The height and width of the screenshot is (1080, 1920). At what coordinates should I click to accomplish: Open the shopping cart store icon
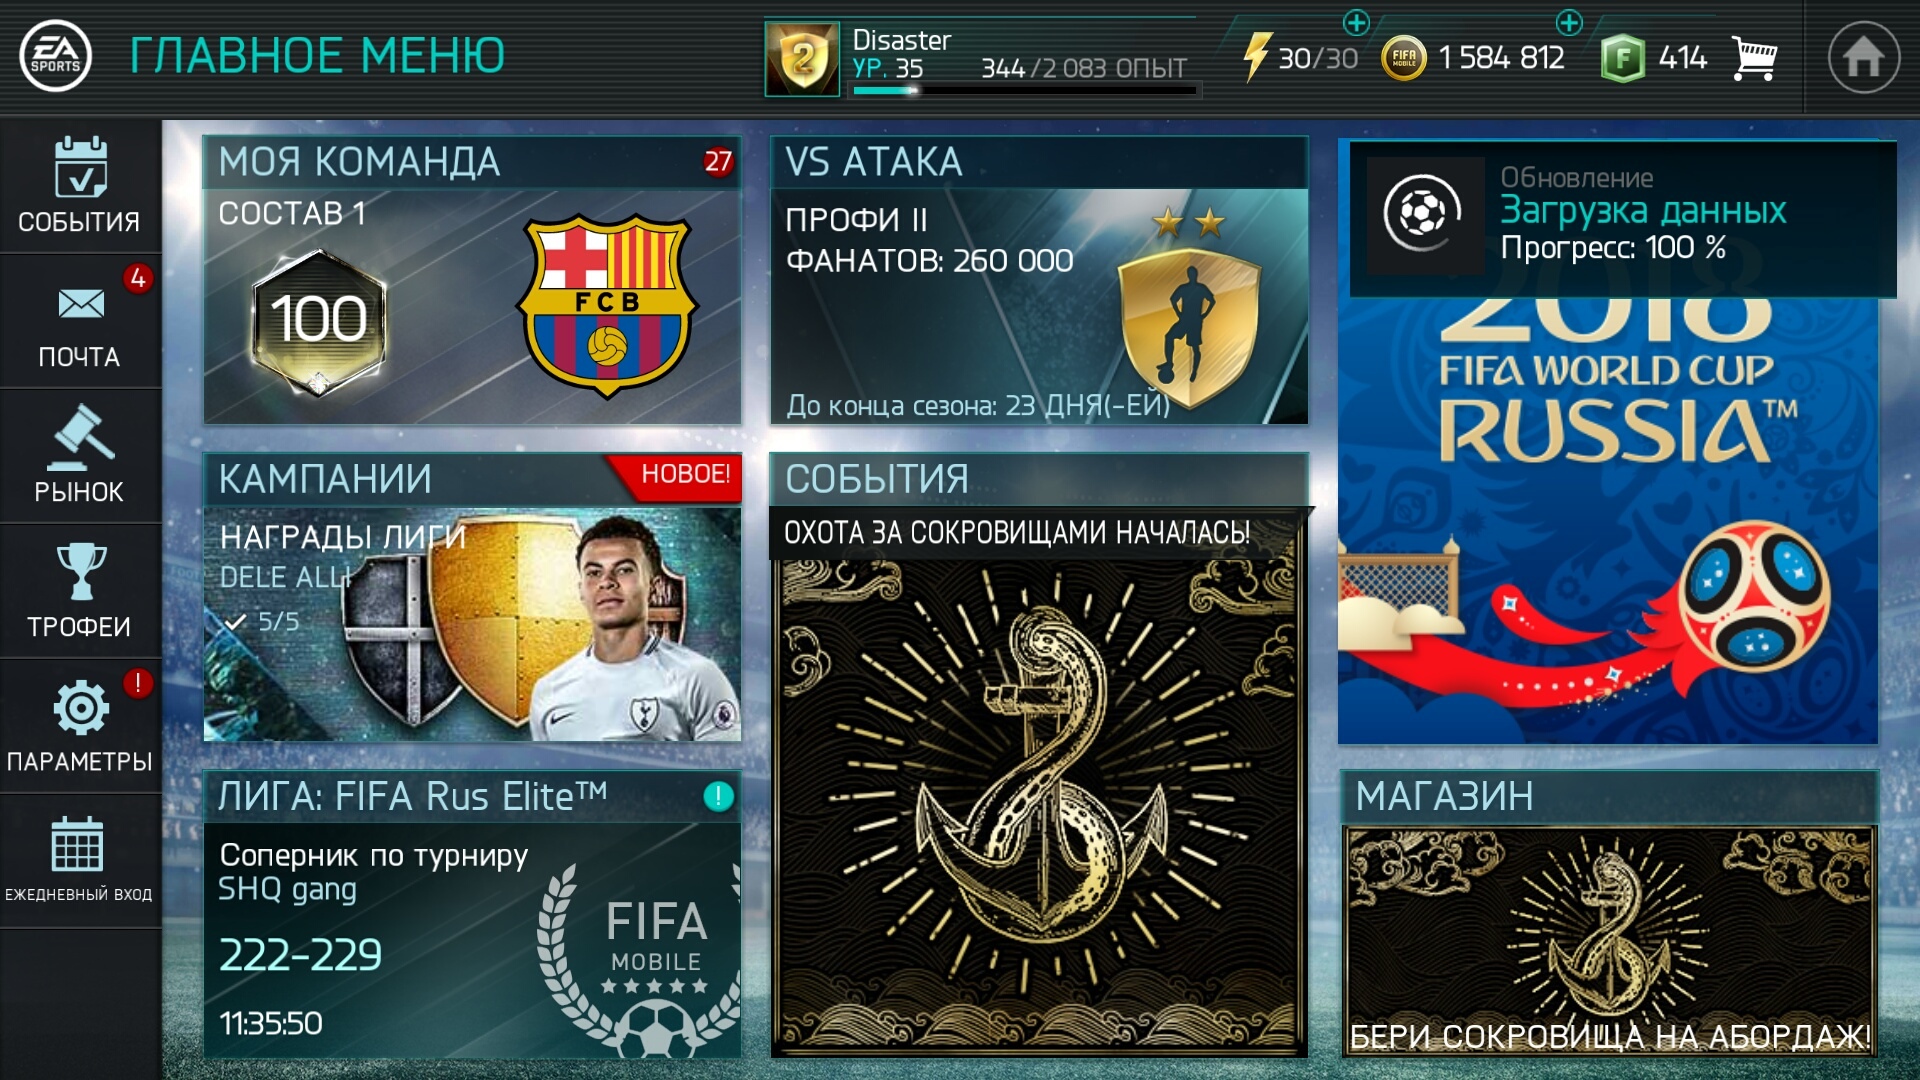(x=1754, y=58)
